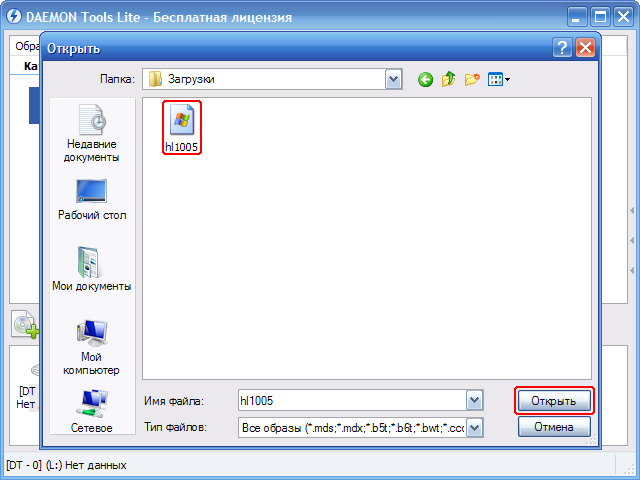Expand the file type dropdown
Image resolution: width=640 pixels, height=480 pixels.
(474, 428)
